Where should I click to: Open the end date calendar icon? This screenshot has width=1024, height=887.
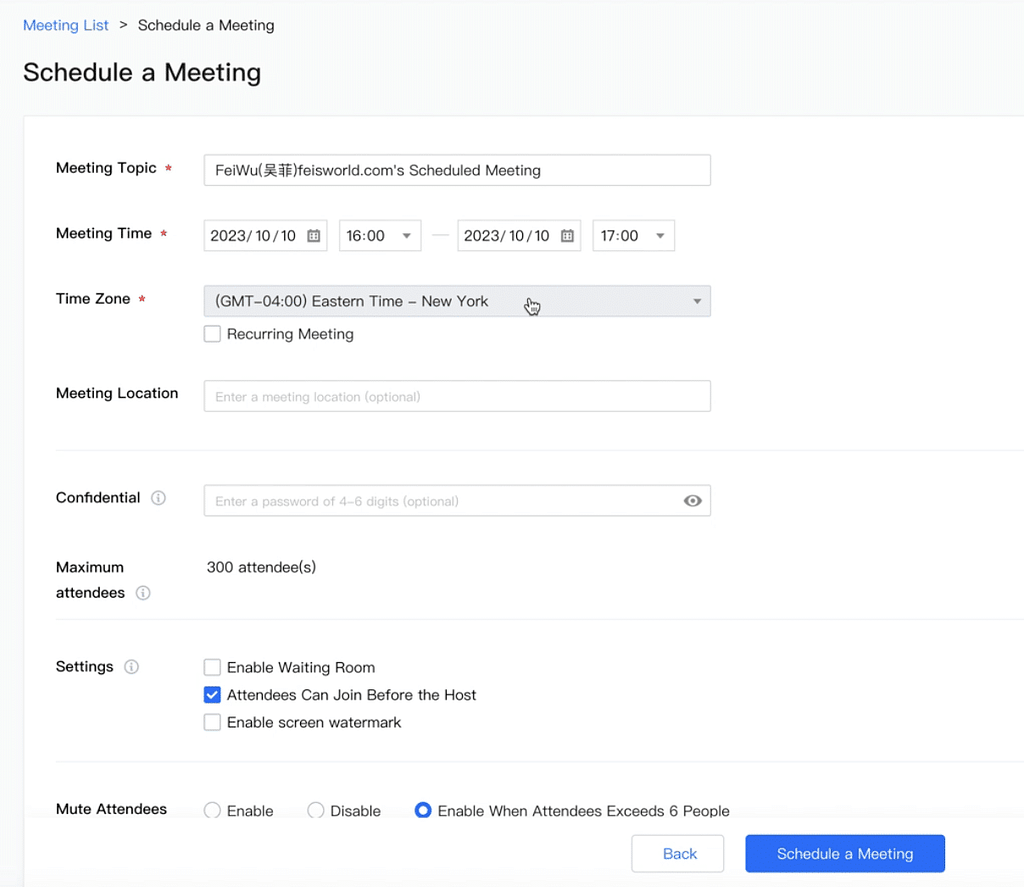tap(567, 236)
